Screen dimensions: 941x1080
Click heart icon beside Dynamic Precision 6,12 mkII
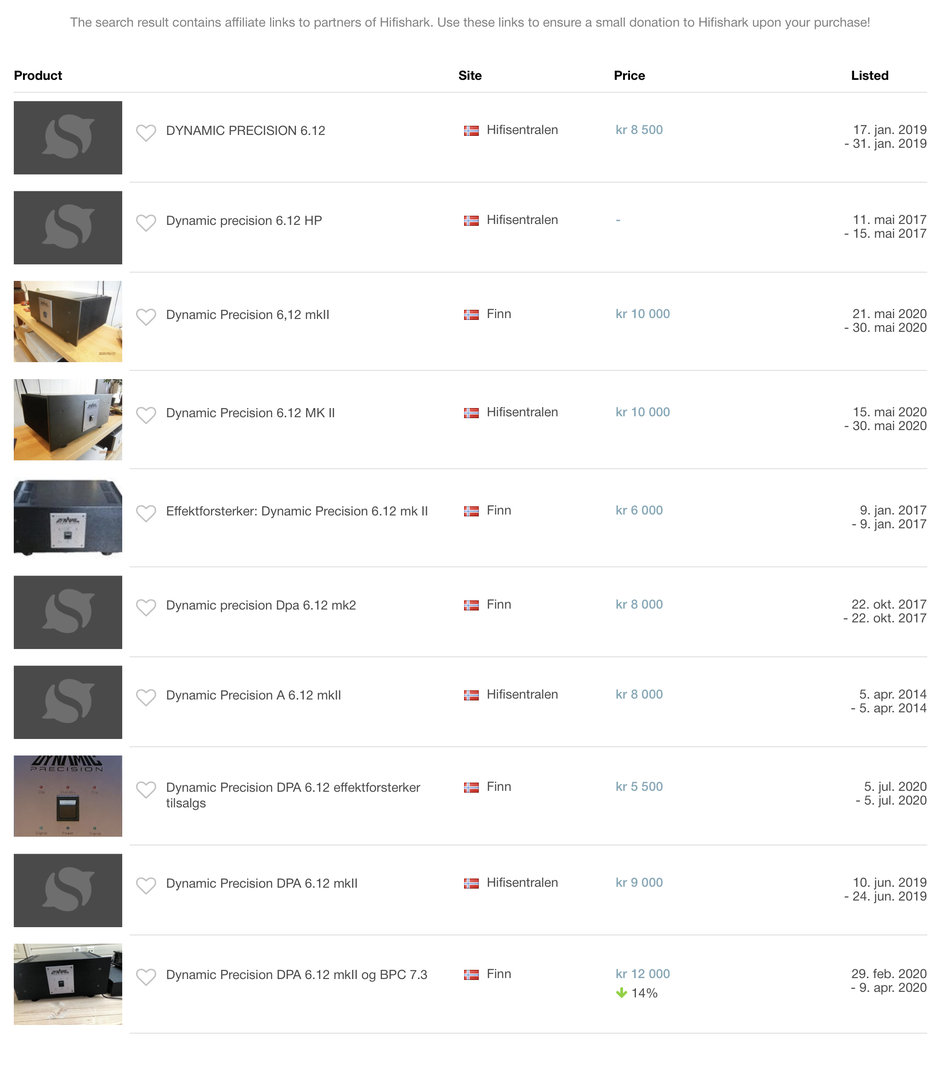[x=145, y=316]
